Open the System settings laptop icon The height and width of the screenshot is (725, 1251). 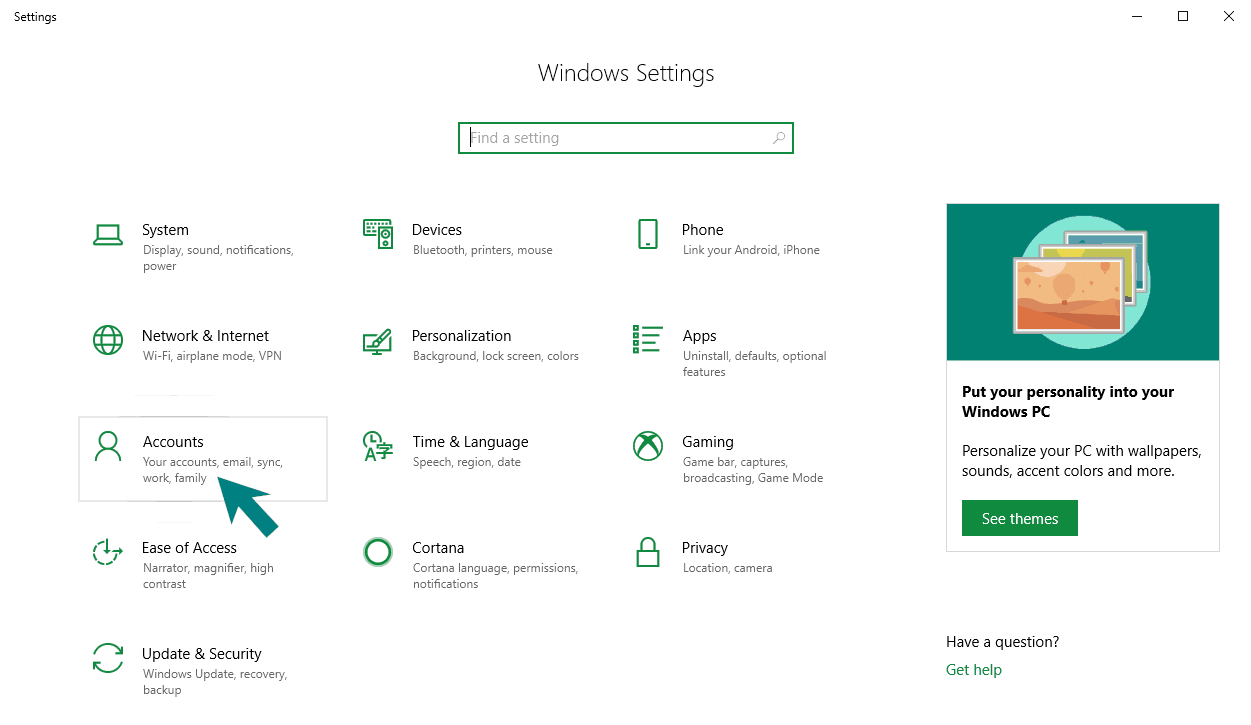tap(108, 235)
